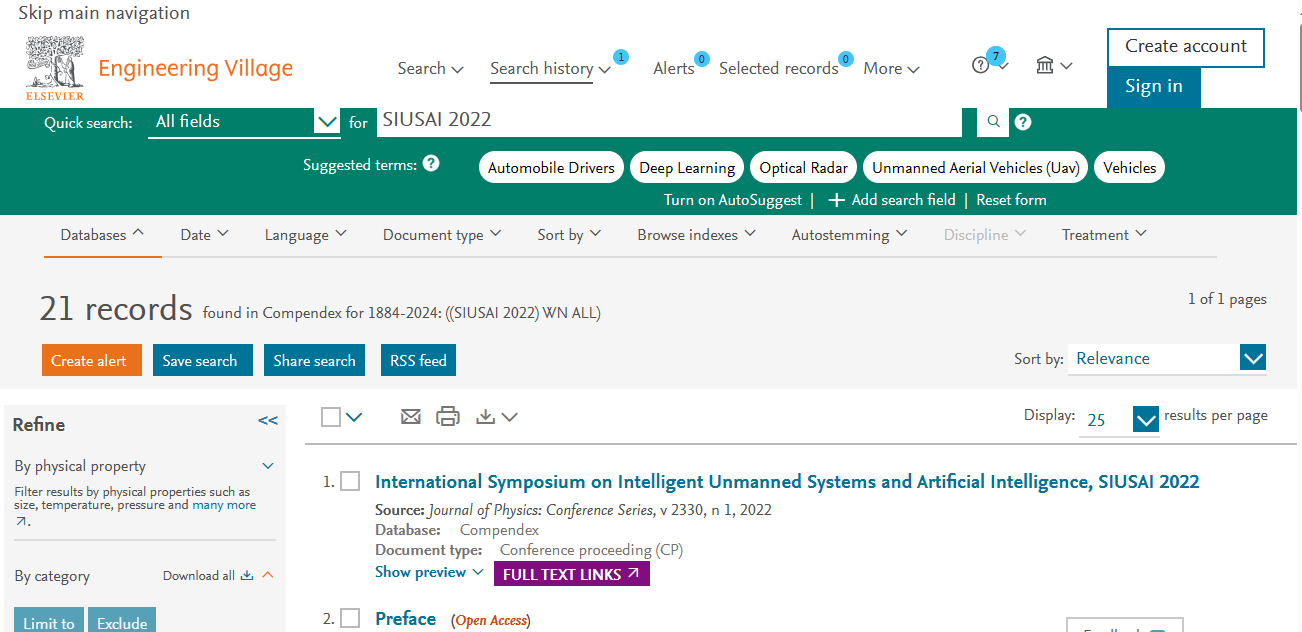The image size is (1302, 632).
Task: Click the magnifier icon to run quick search
Action: (993, 122)
